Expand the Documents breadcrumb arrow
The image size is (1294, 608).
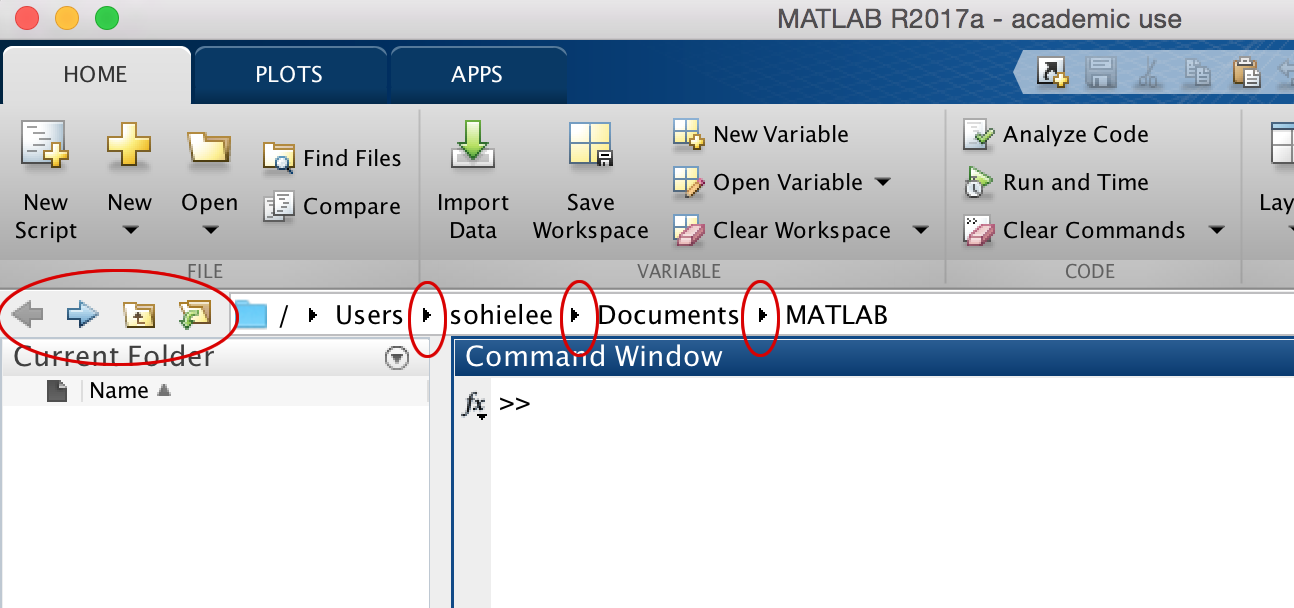pos(762,315)
